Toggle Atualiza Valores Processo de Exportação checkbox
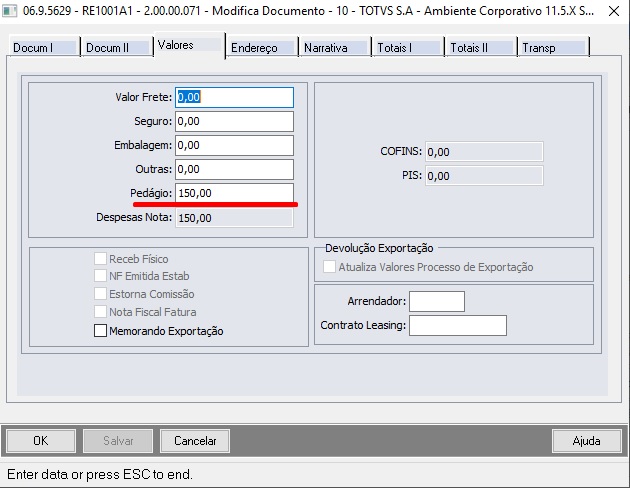Viewport: 630px width, 488px height. click(x=329, y=267)
